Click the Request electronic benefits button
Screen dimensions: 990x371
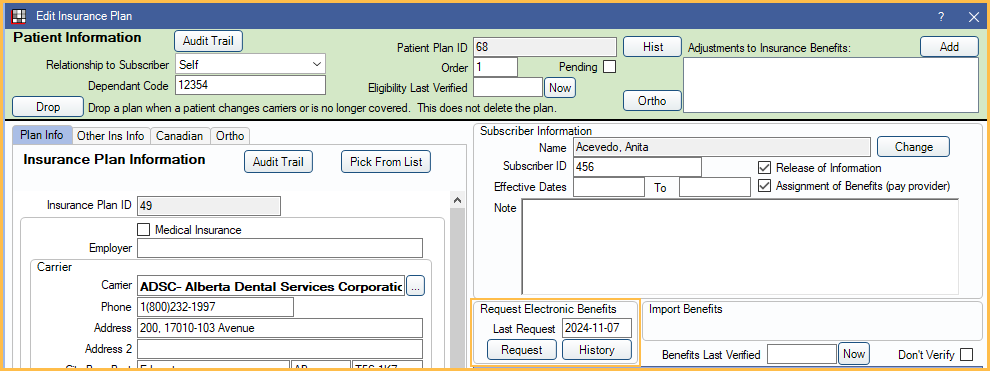click(x=522, y=350)
